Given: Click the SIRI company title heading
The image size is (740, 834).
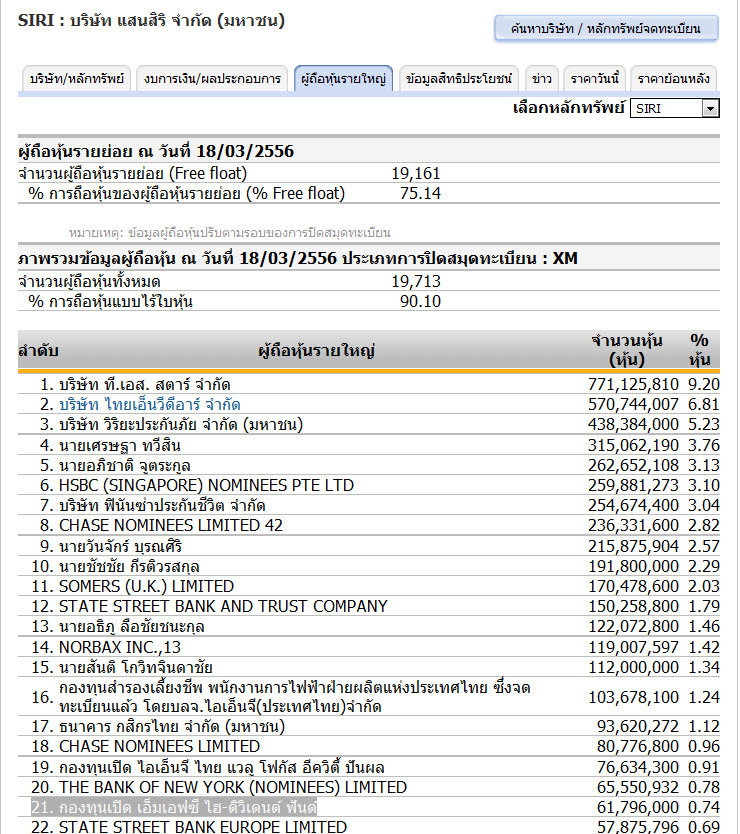Looking at the screenshot, I should [152, 21].
